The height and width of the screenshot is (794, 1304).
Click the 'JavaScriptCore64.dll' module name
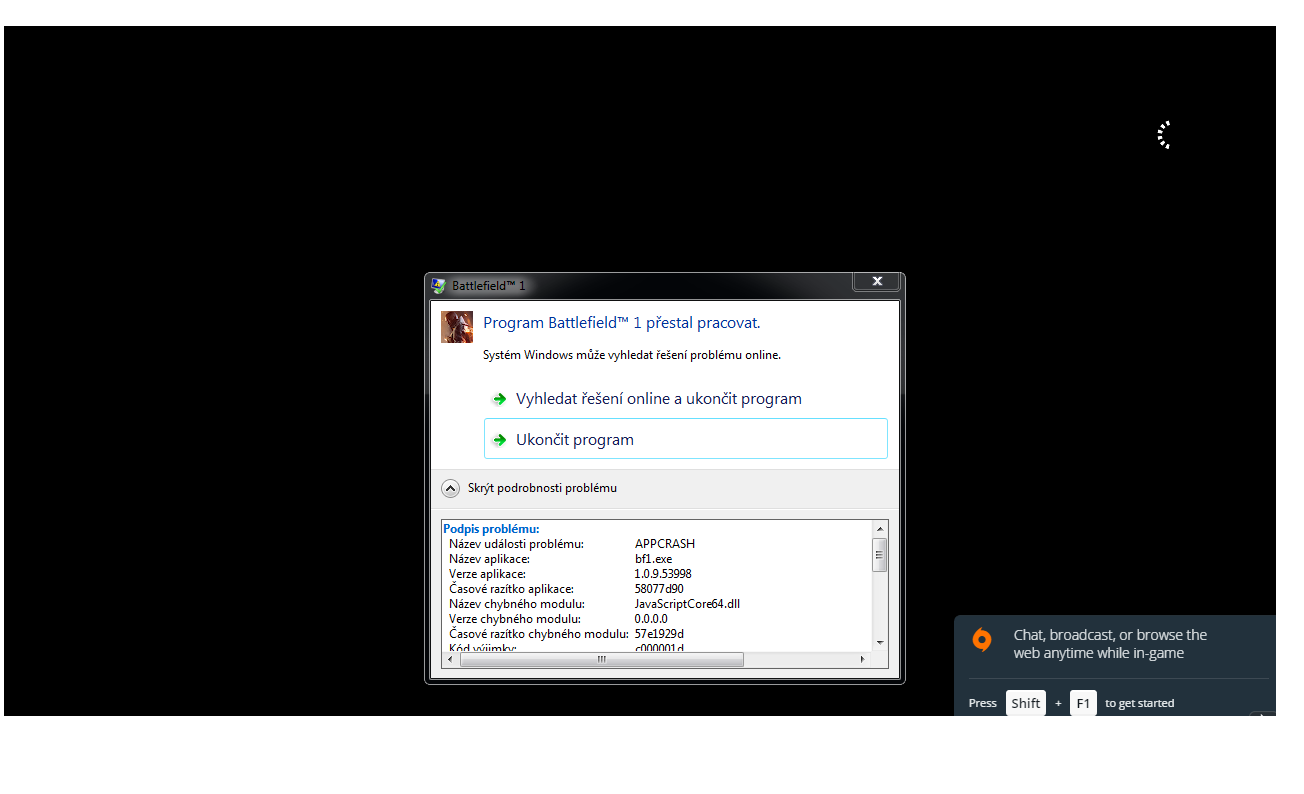[687, 604]
